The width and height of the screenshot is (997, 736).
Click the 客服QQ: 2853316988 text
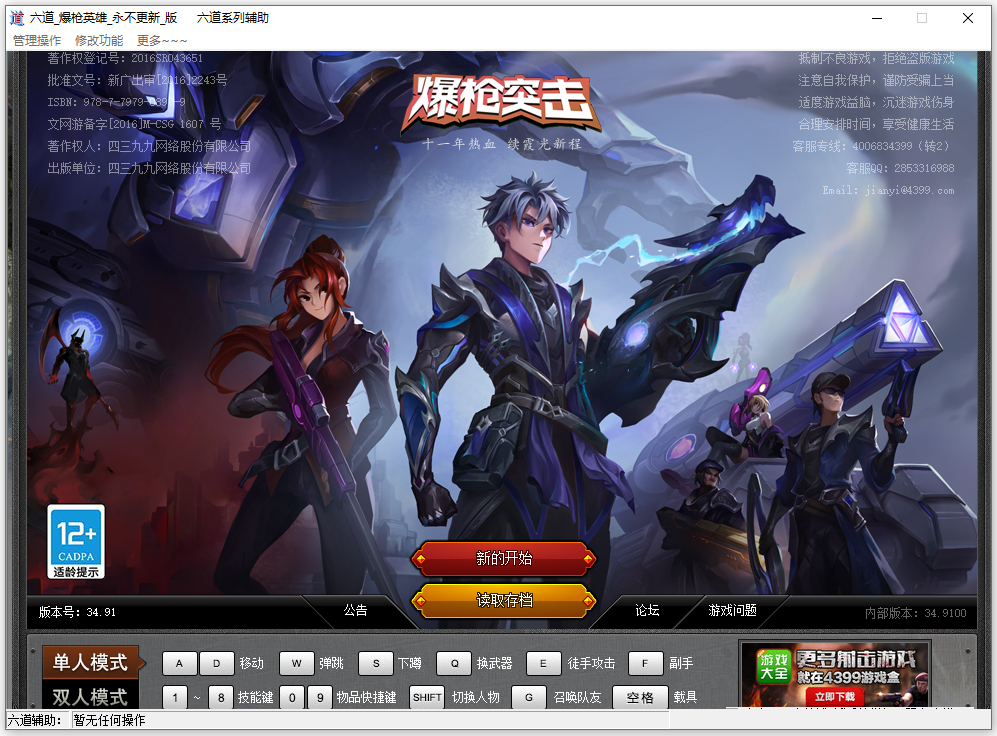pyautogui.click(x=900, y=168)
